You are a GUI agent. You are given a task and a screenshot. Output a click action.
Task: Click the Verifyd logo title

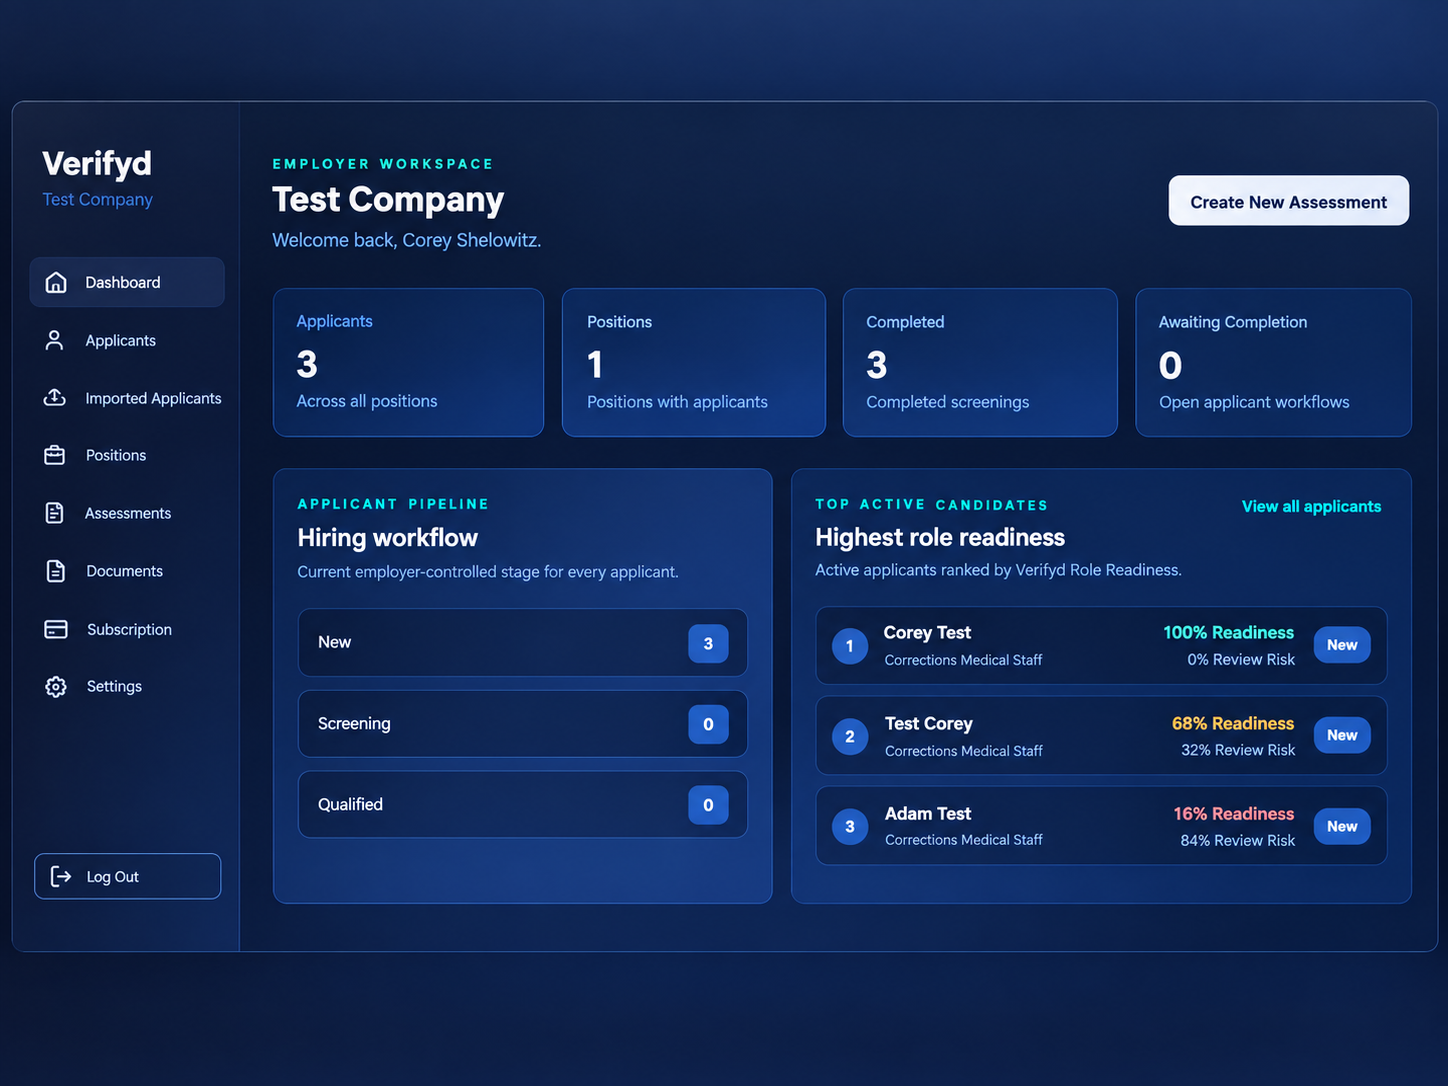tap(97, 163)
